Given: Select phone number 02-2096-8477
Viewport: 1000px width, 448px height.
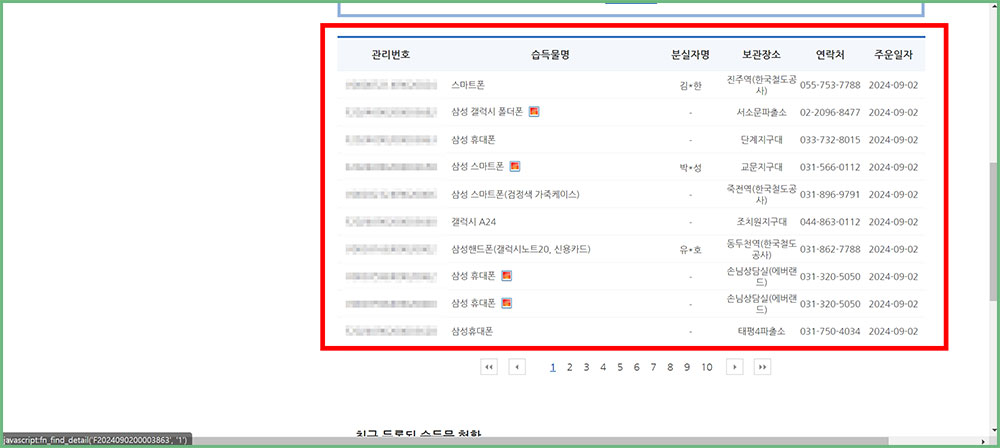Looking at the screenshot, I should (830, 112).
